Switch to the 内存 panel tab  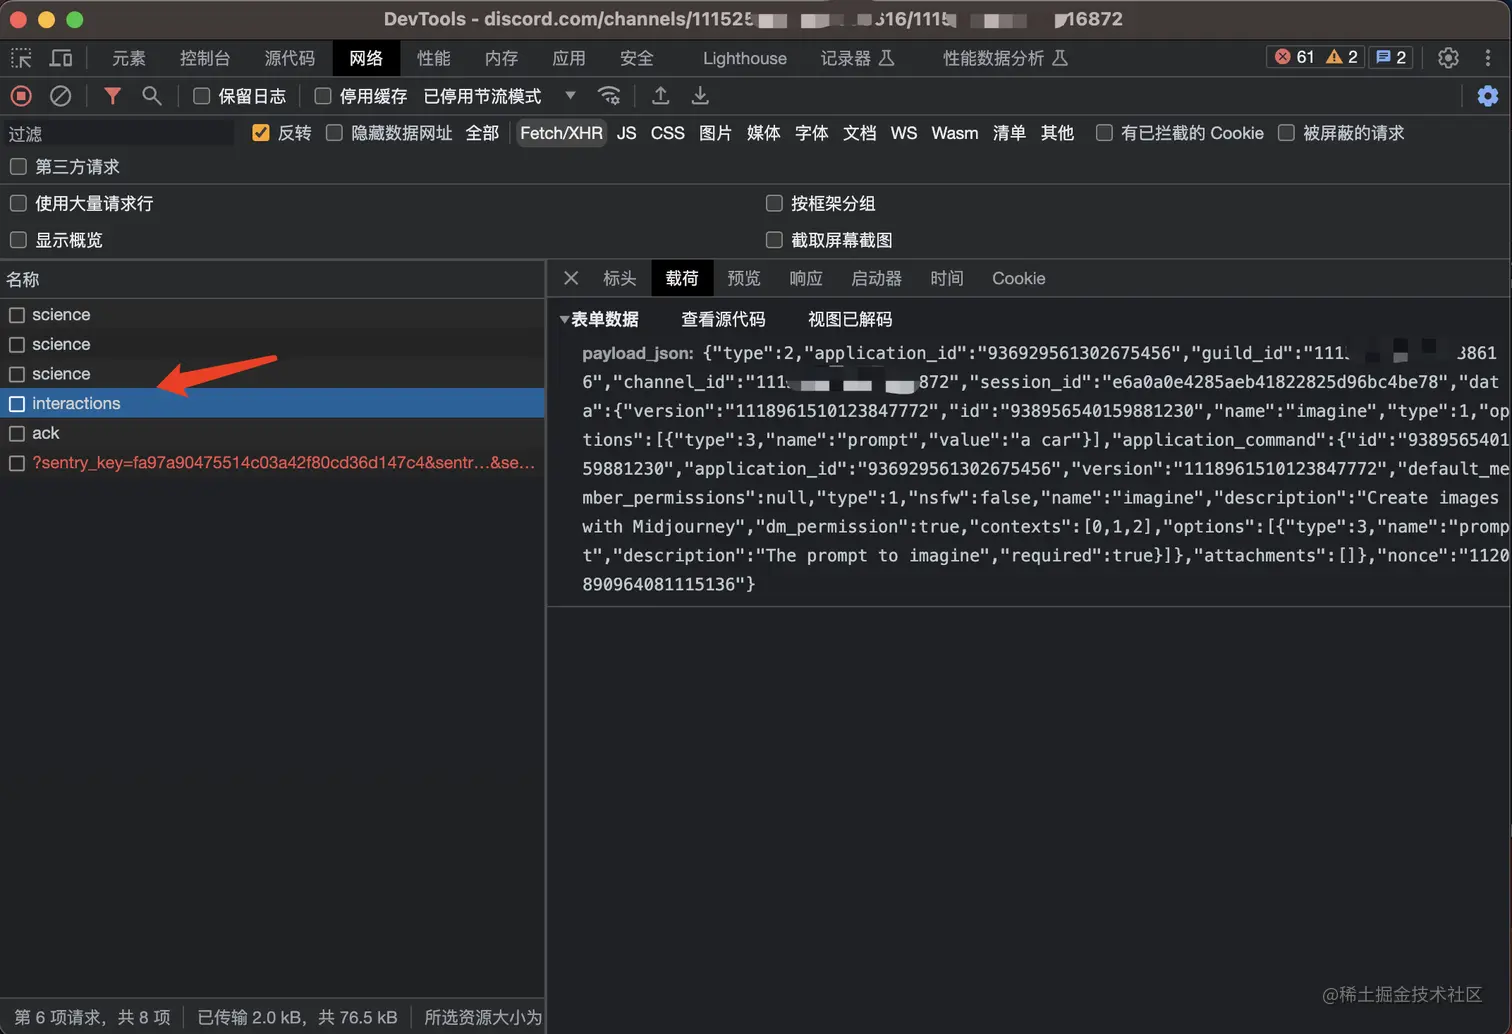pos(502,58)
